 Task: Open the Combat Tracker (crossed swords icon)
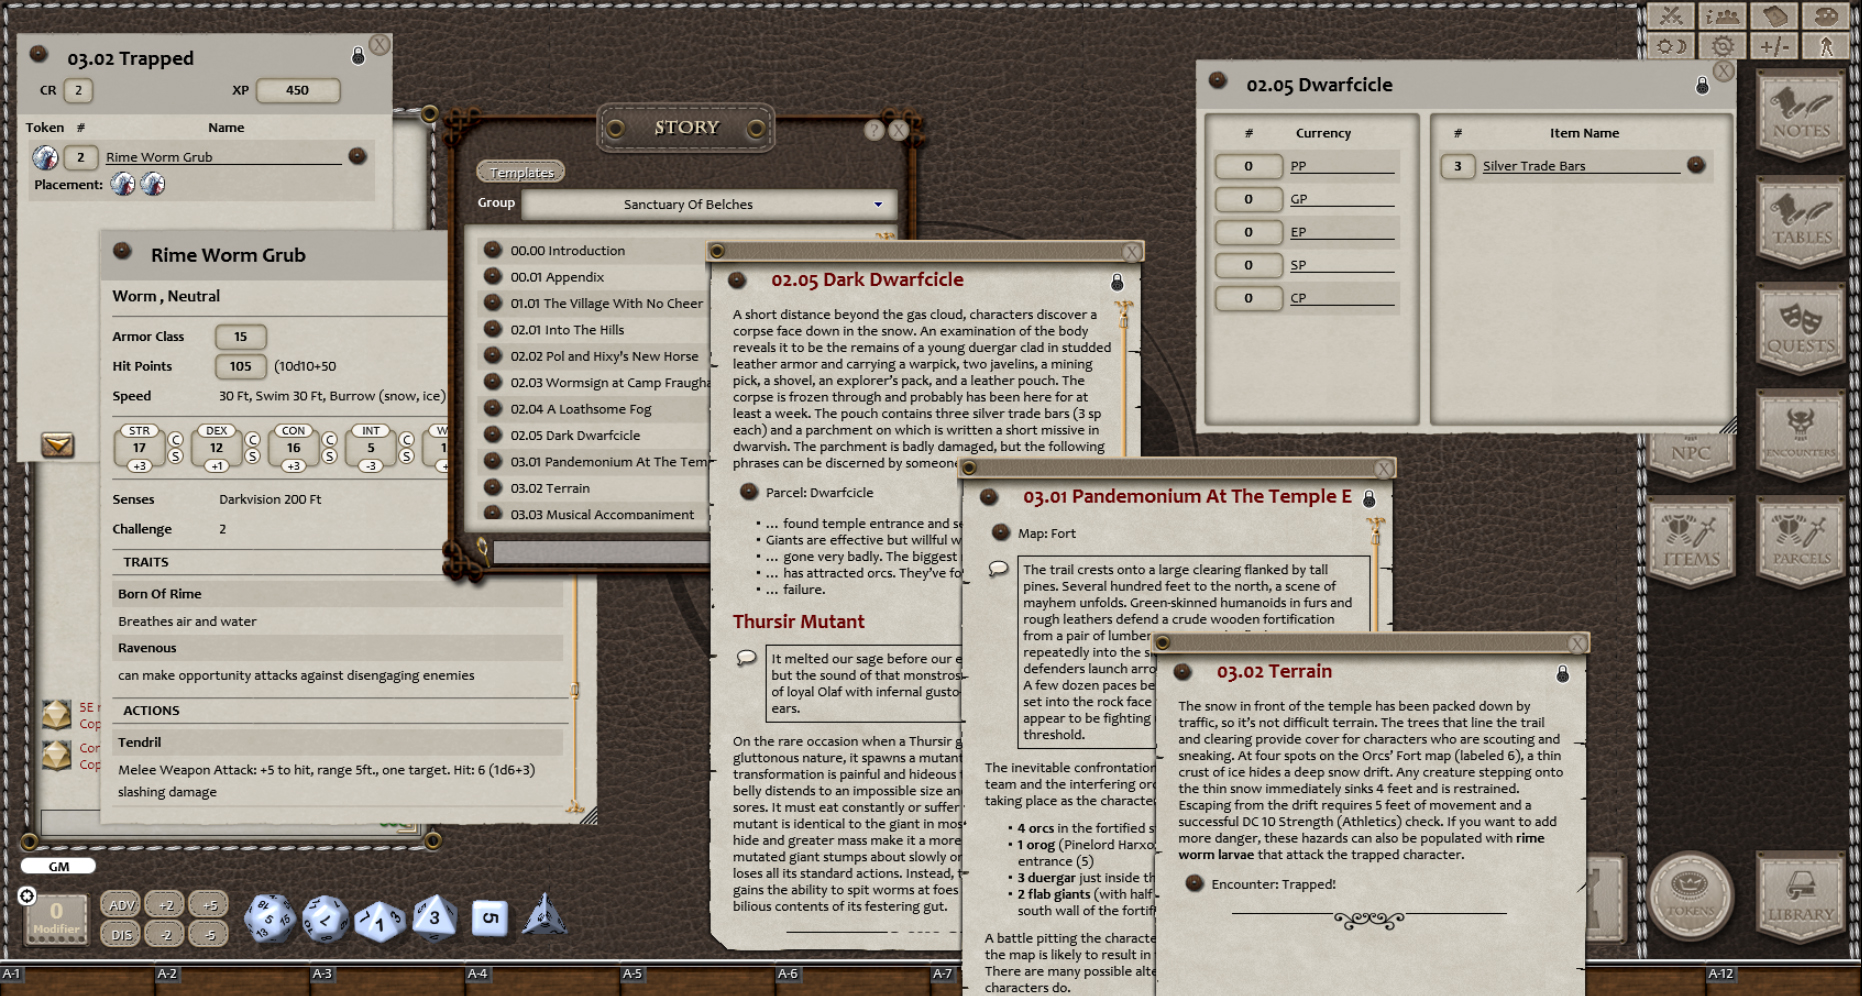(1670, 17)
